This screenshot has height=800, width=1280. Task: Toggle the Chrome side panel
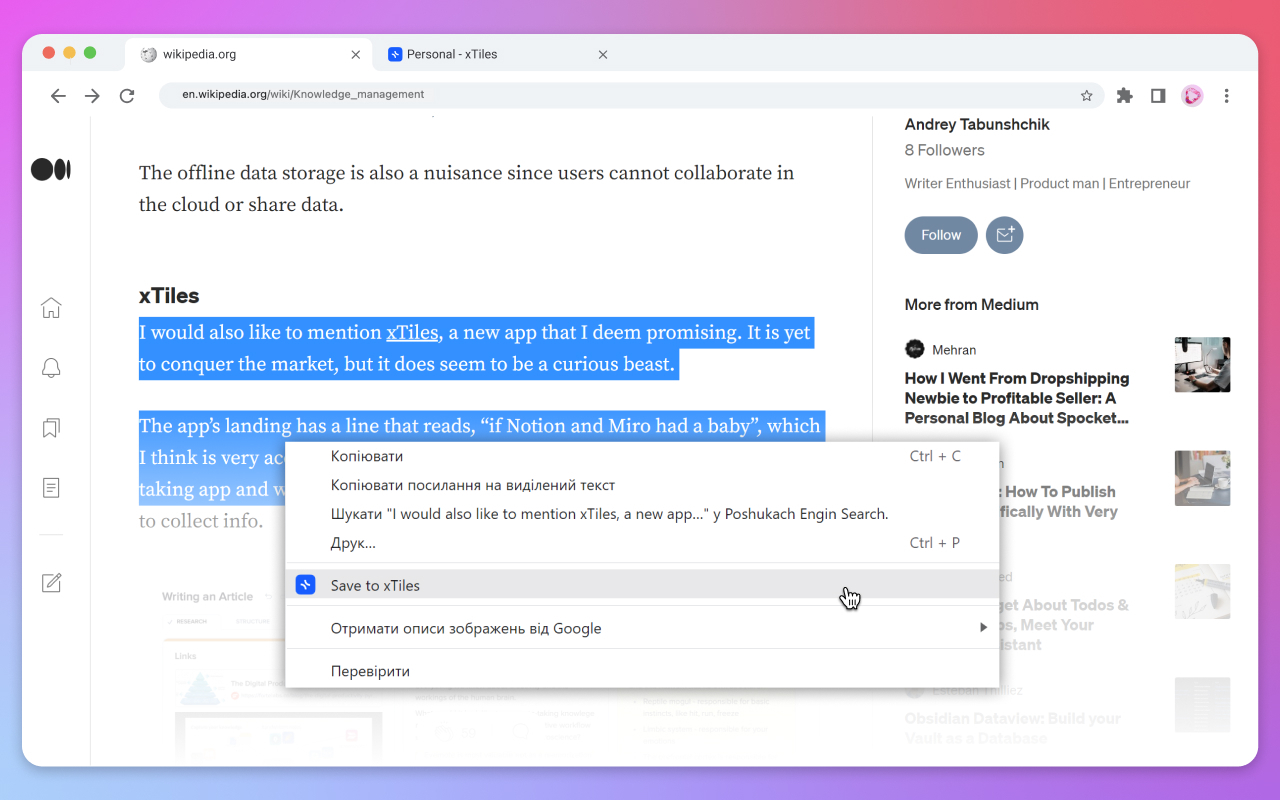(x=1158, y=95)
